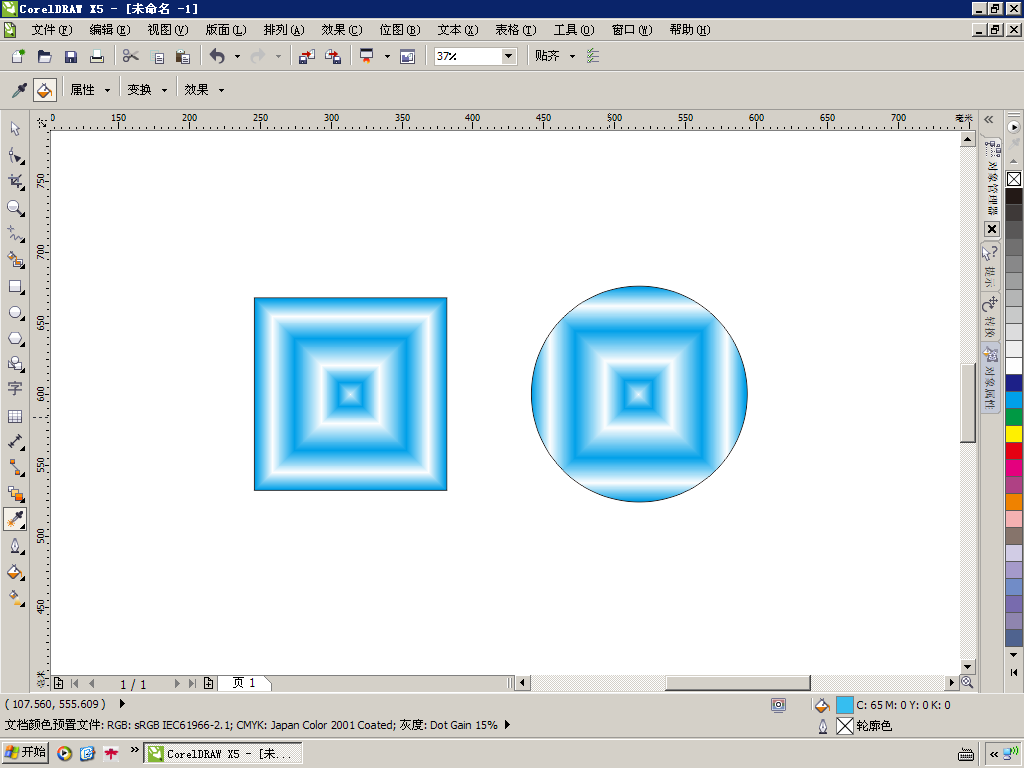Screen dimensions: 1024x768
Task: Open navigator zoom icon at corner
Action: [967, 682]
